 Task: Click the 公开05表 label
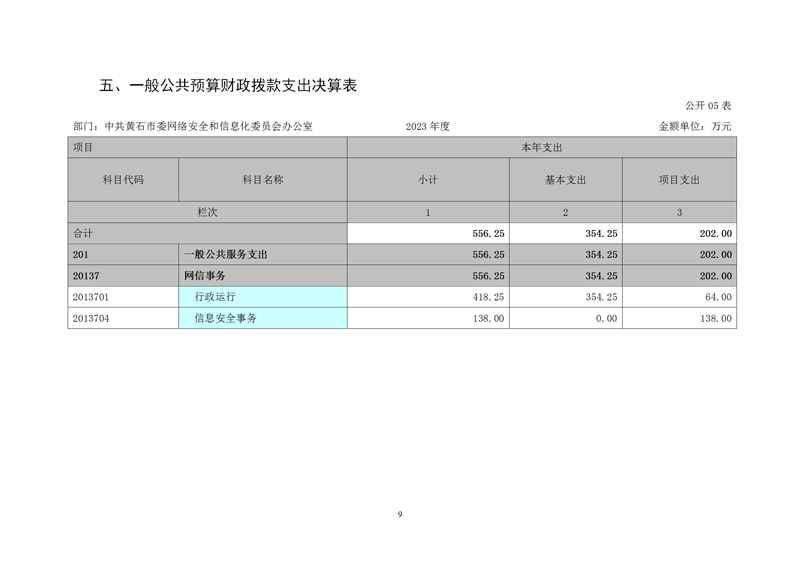(708, 106)
